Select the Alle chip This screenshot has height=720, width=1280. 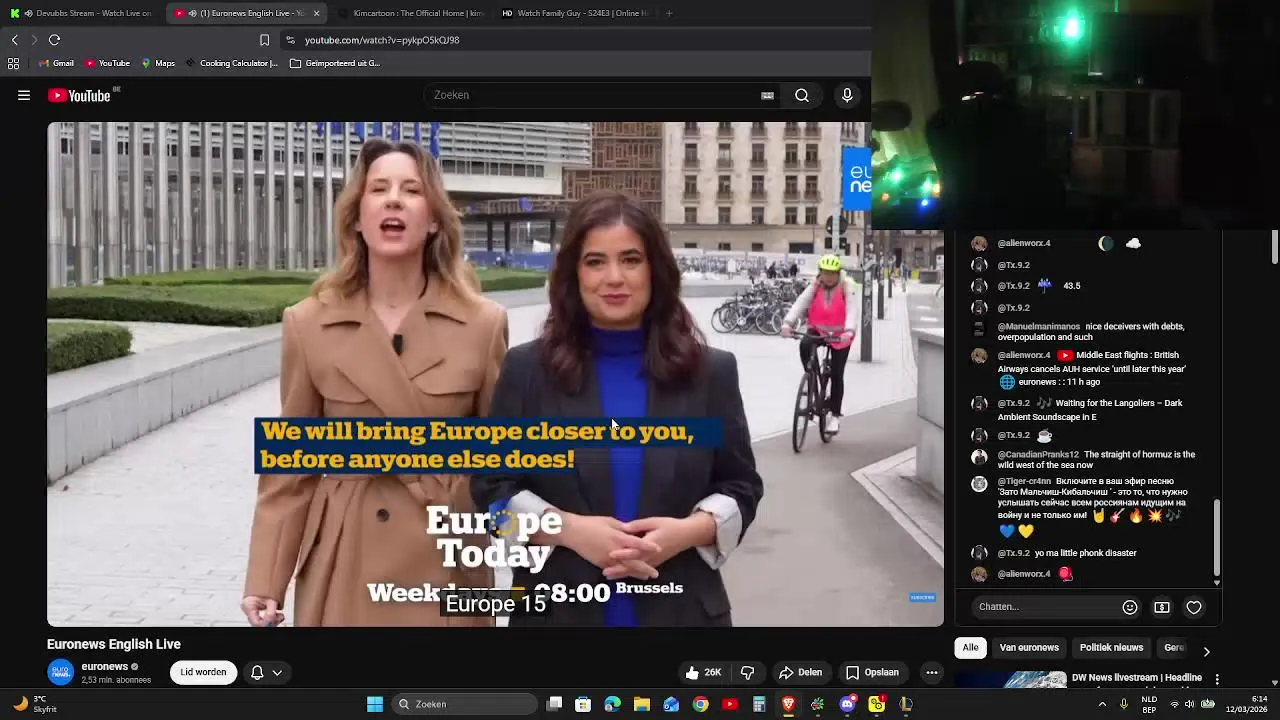point(970,647)
